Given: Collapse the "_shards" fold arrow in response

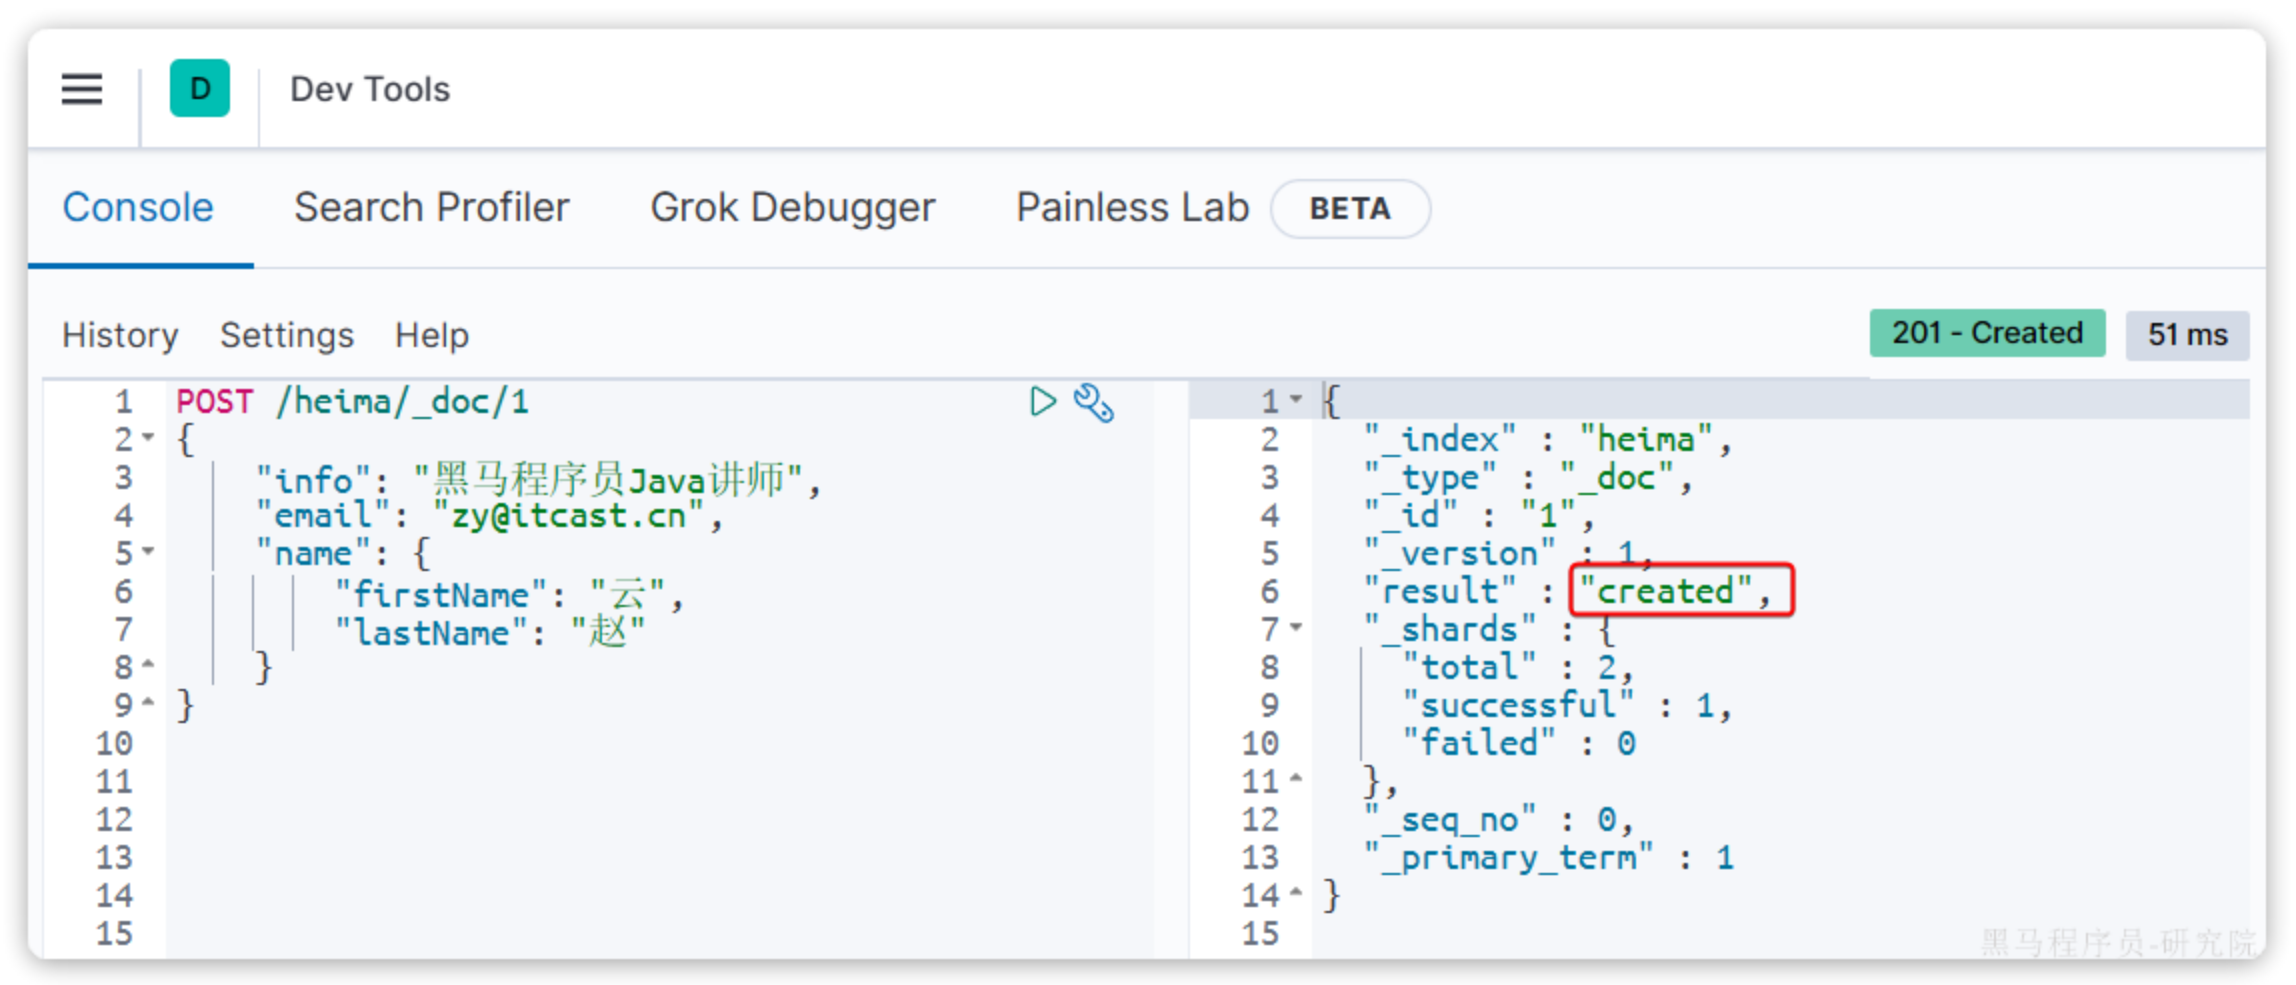Looking at the screenshot, I should tap(1296, 627).
